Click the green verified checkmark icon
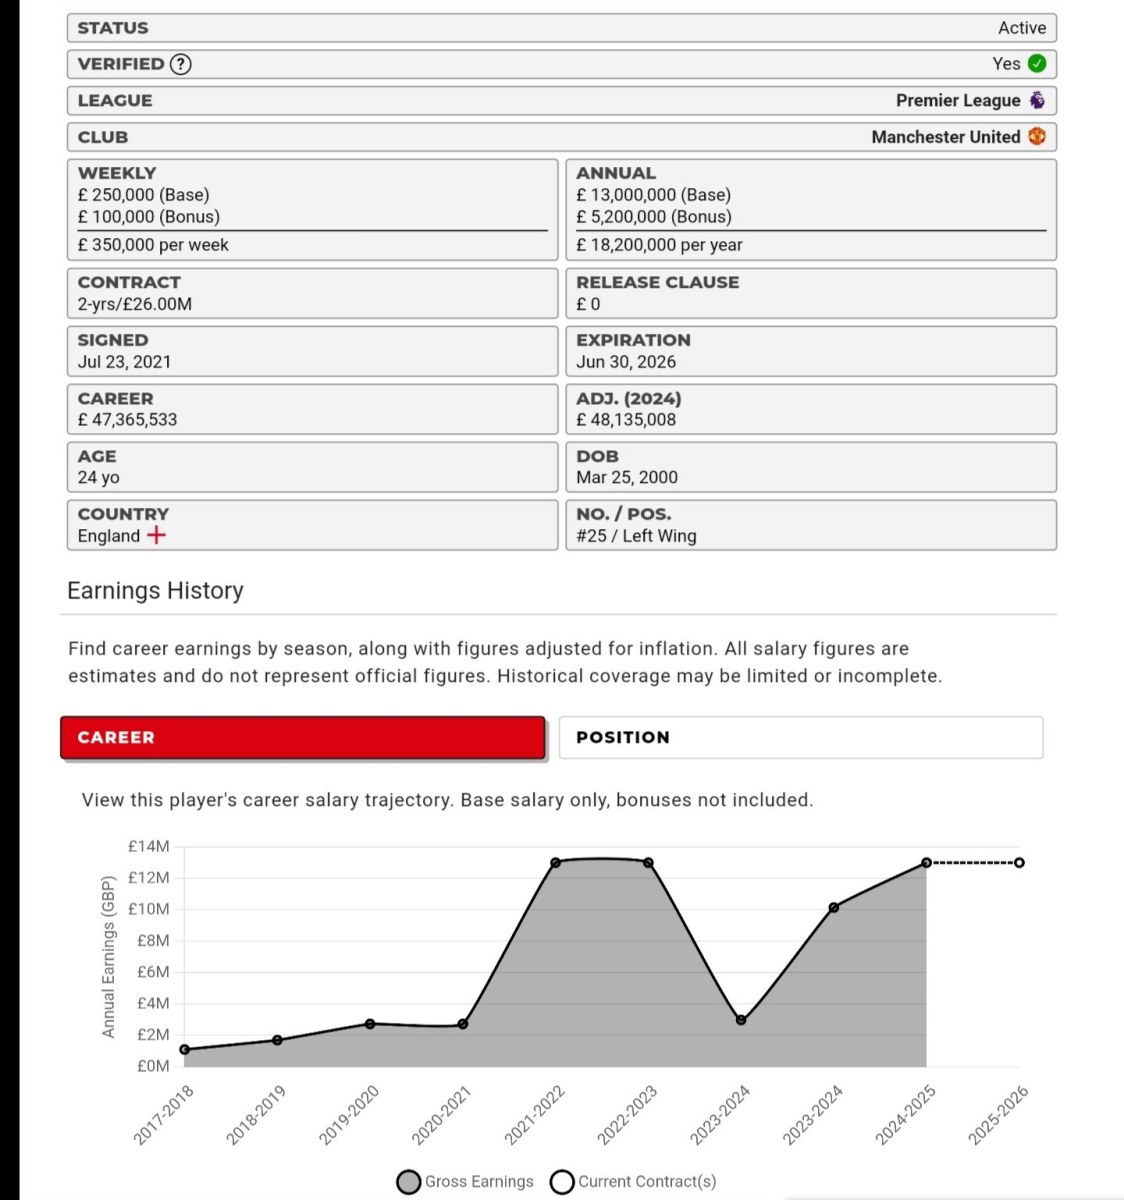This screenshot has height=1200, width=1124. [1037, 64]
